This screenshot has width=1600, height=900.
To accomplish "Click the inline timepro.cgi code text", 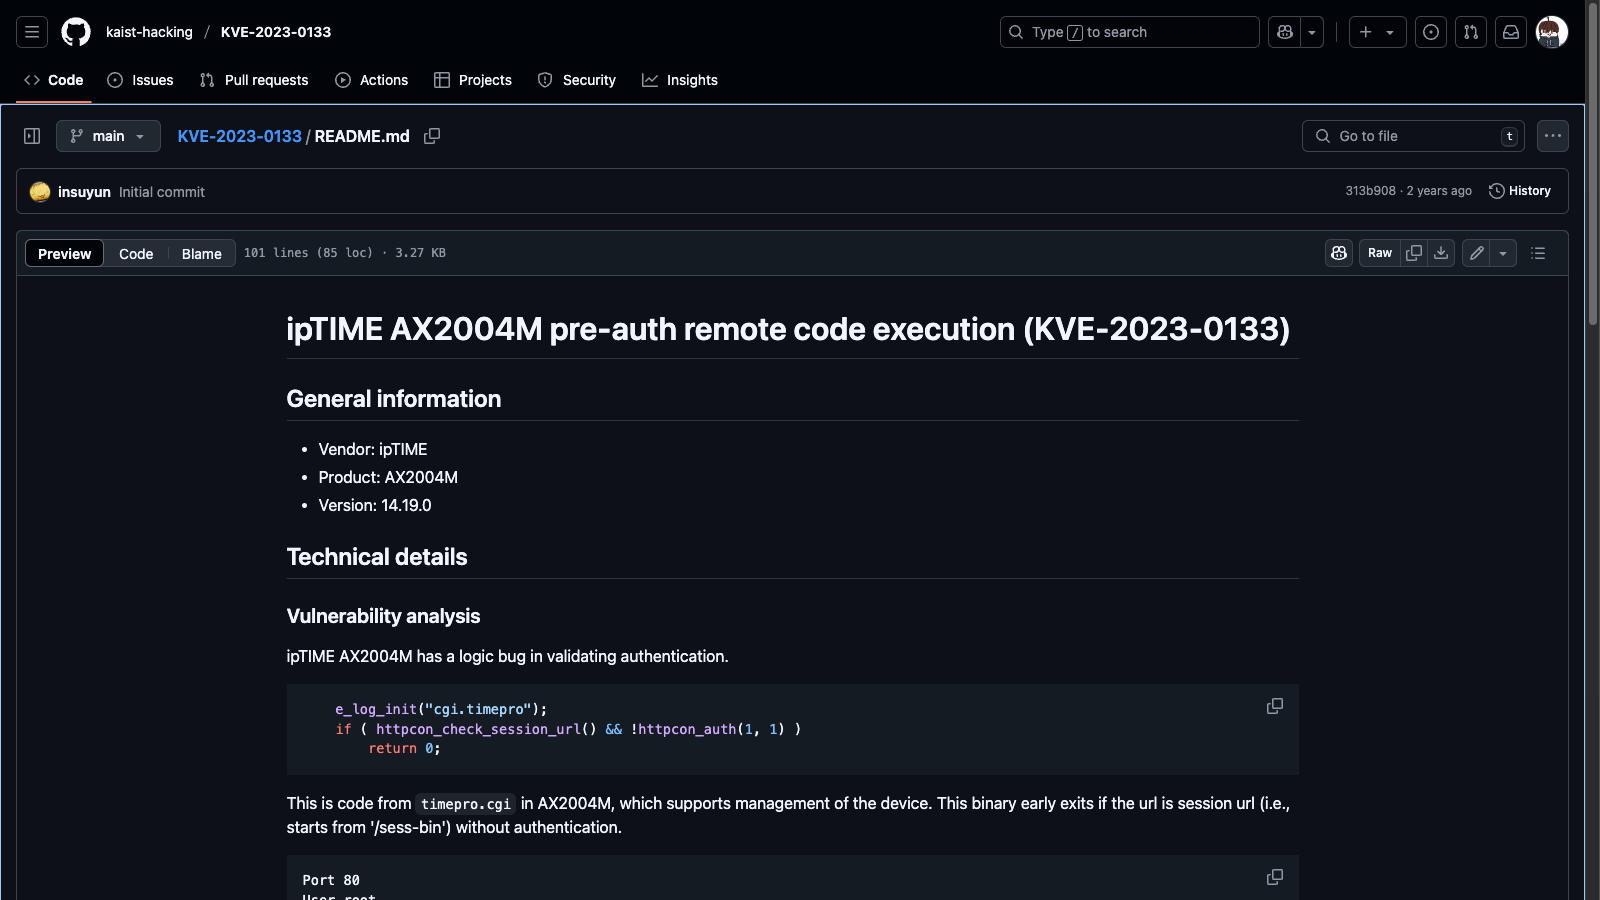I will pyautogui.click(x=466, y=804).
